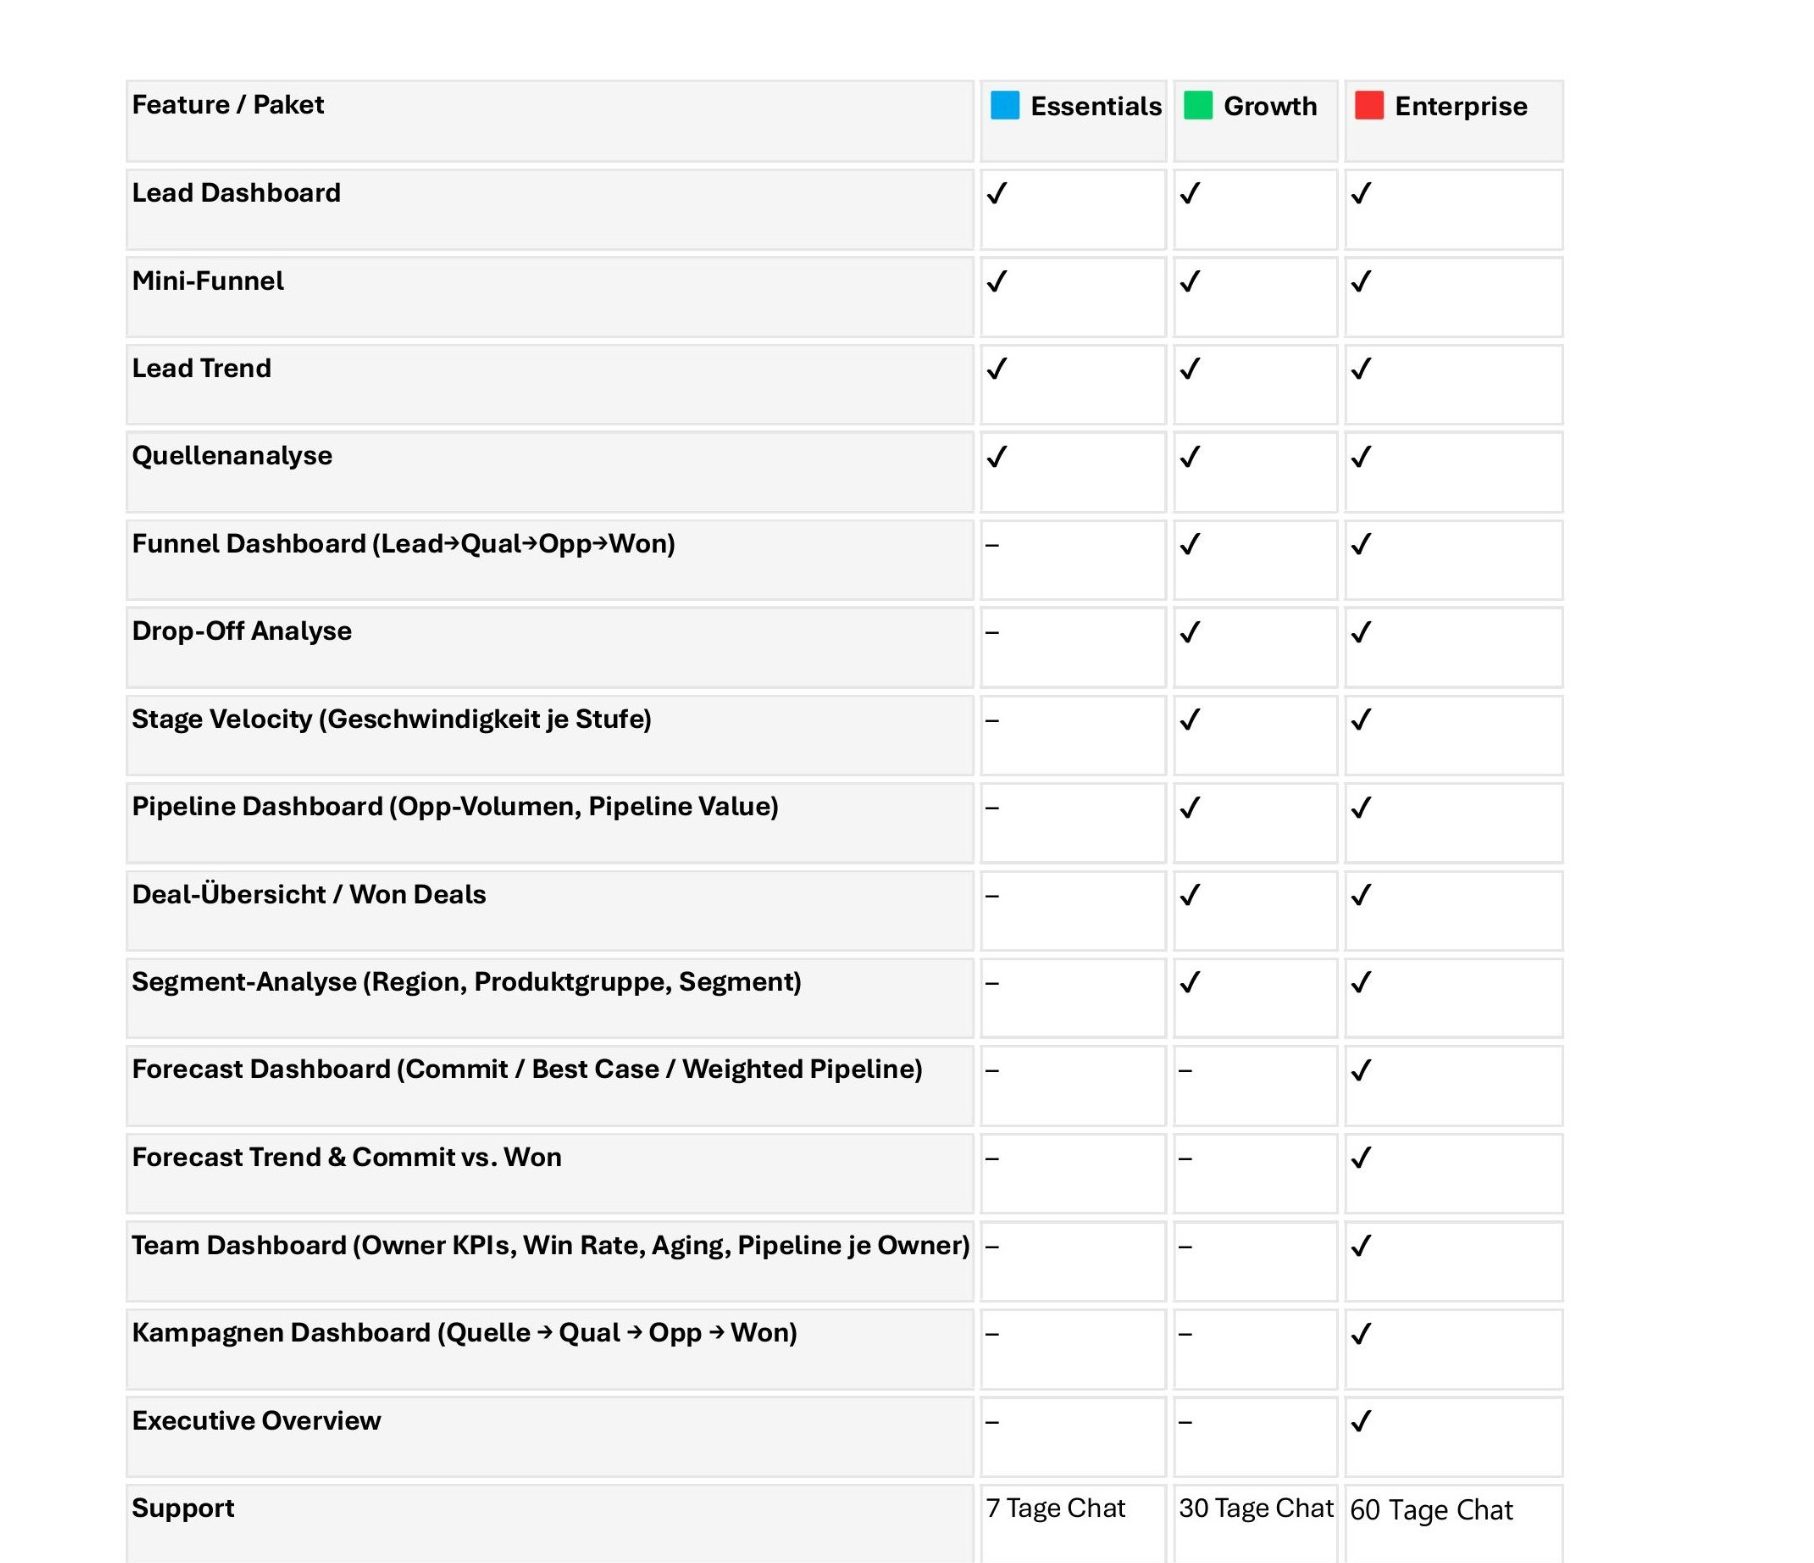Click the Essentials checkmark for Quellenanalyse
Image resolution: width=1814 pixels, height=1563 pixels.
996,457
